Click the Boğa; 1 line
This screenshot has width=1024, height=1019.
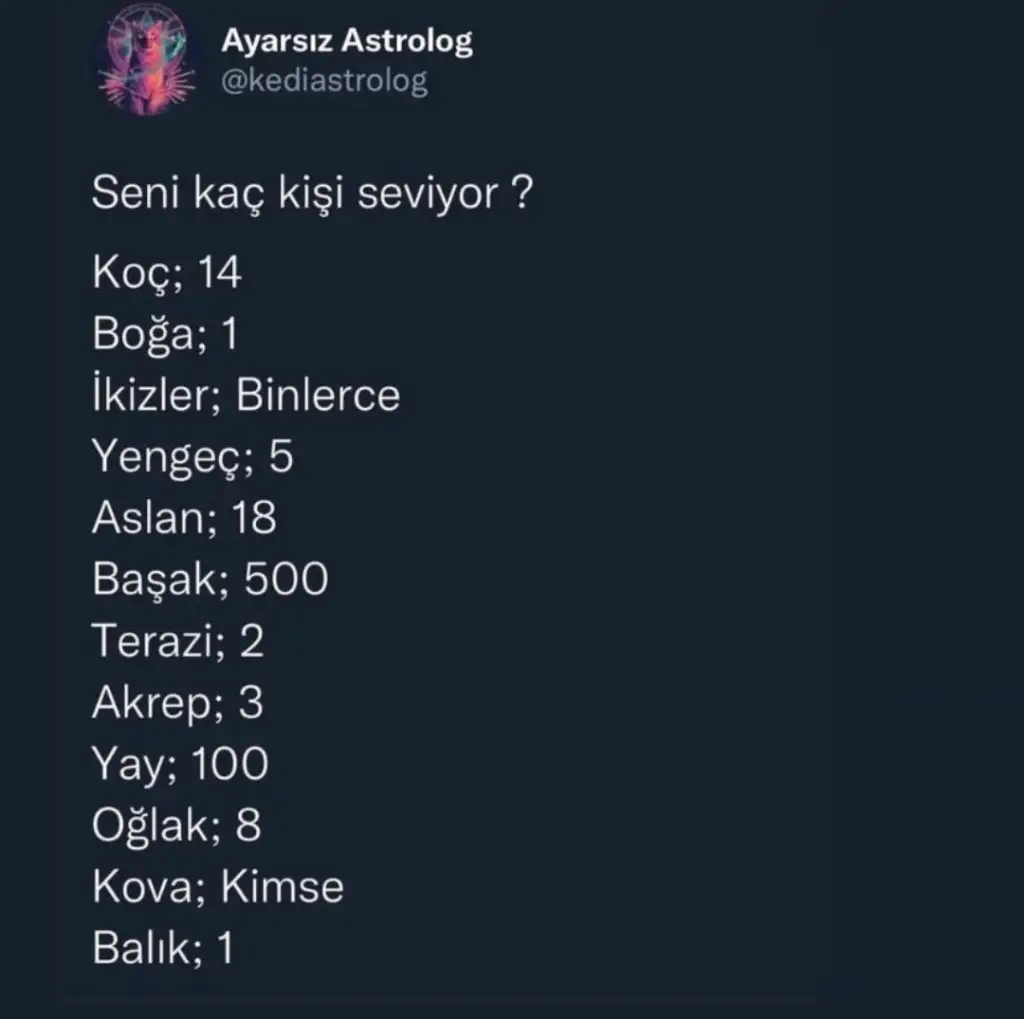coord(165,334)
